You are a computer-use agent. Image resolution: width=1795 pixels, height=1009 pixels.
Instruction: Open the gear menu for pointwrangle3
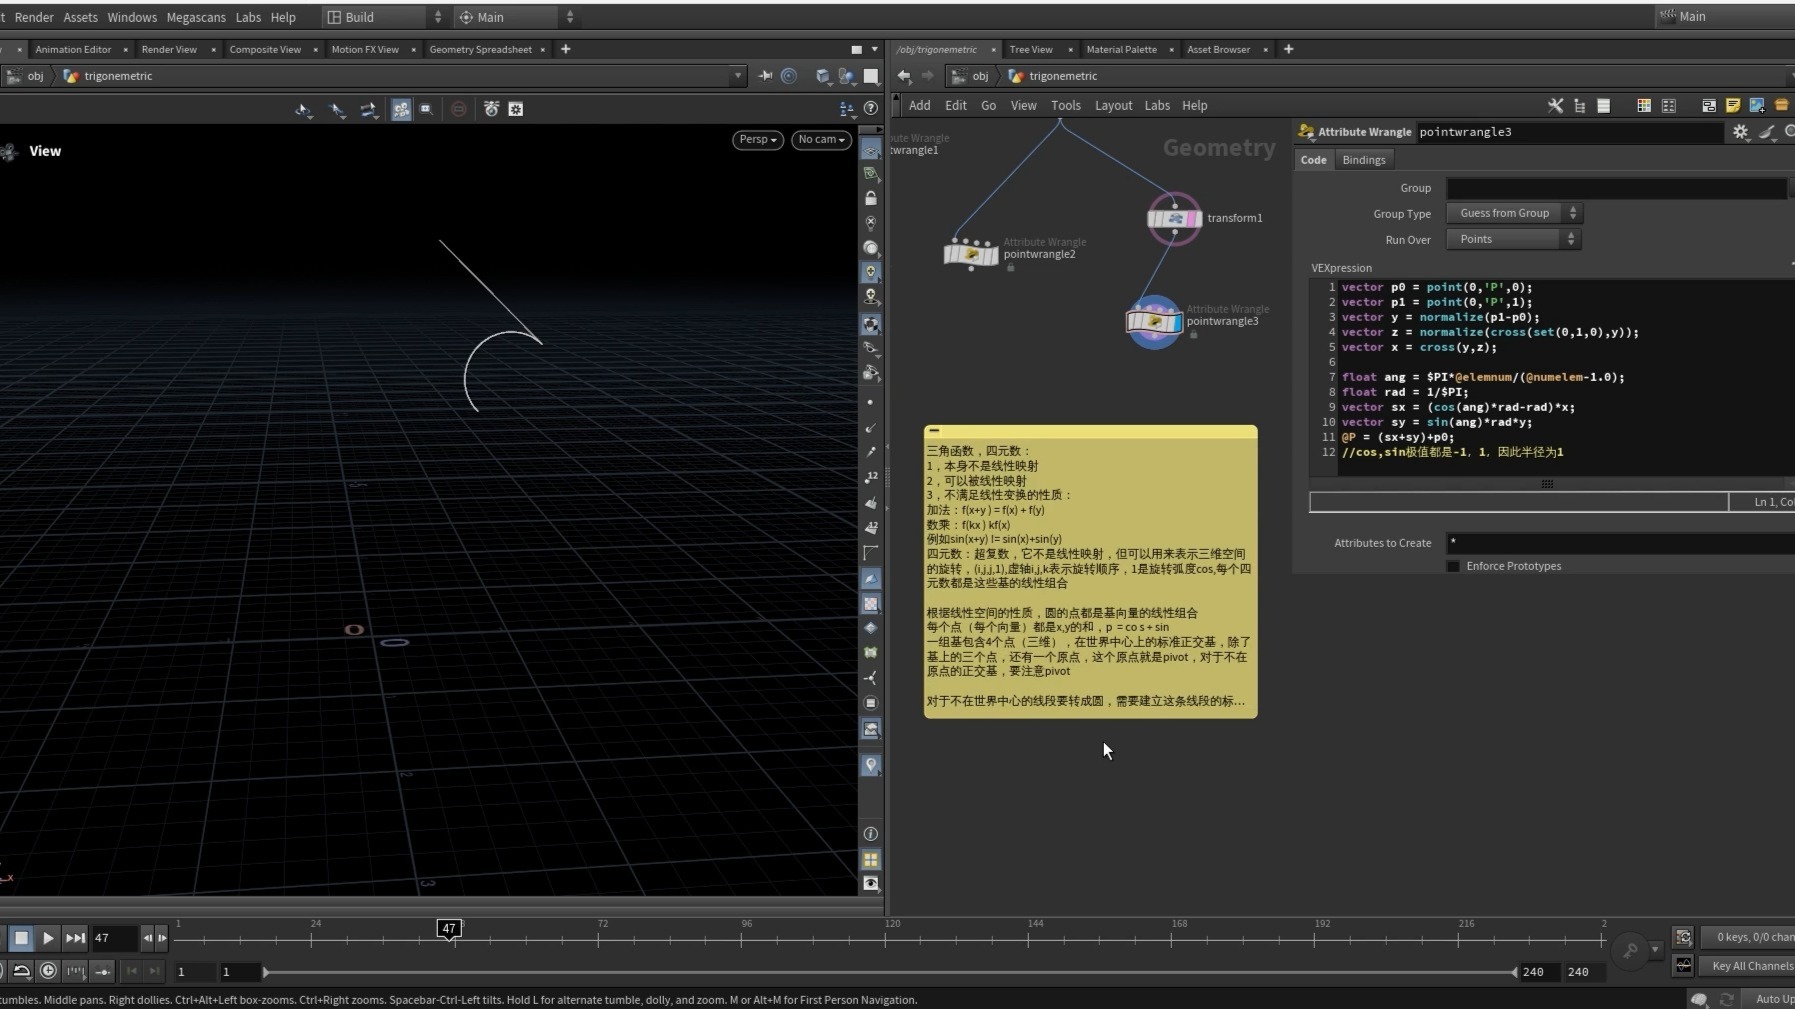point(1740,132)
